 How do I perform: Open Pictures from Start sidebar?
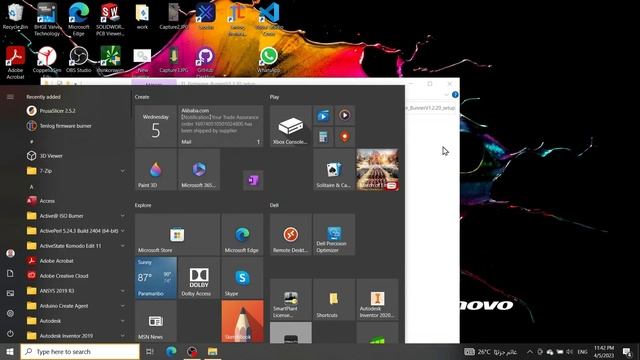(10, 293)
